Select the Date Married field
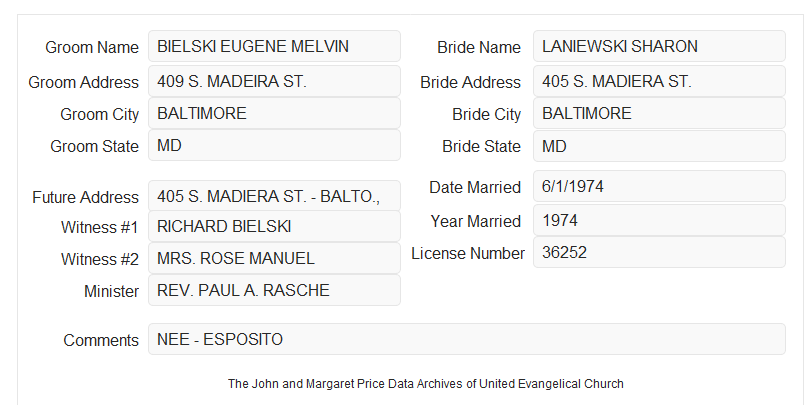Viewport: 805px width, 405px height. coord(659,186)
